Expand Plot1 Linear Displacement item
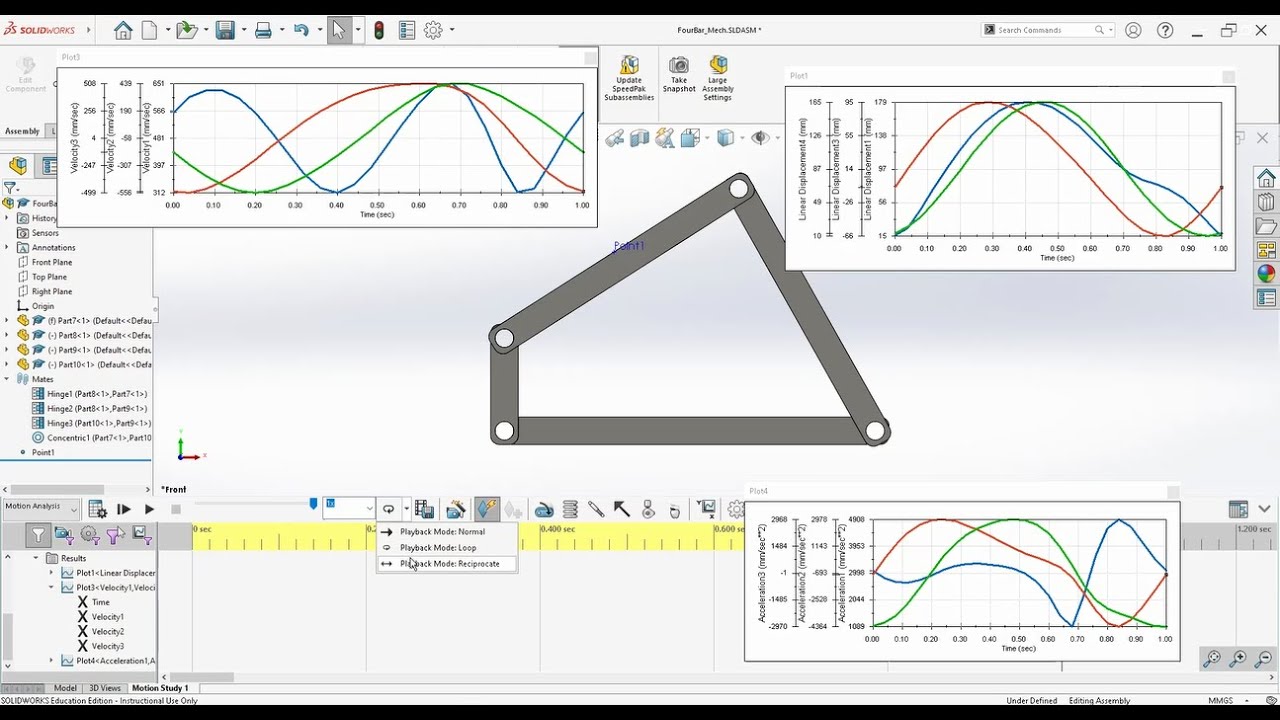Image resolution: width=1280 pixels, height=720 pixels. coord(52,573)
